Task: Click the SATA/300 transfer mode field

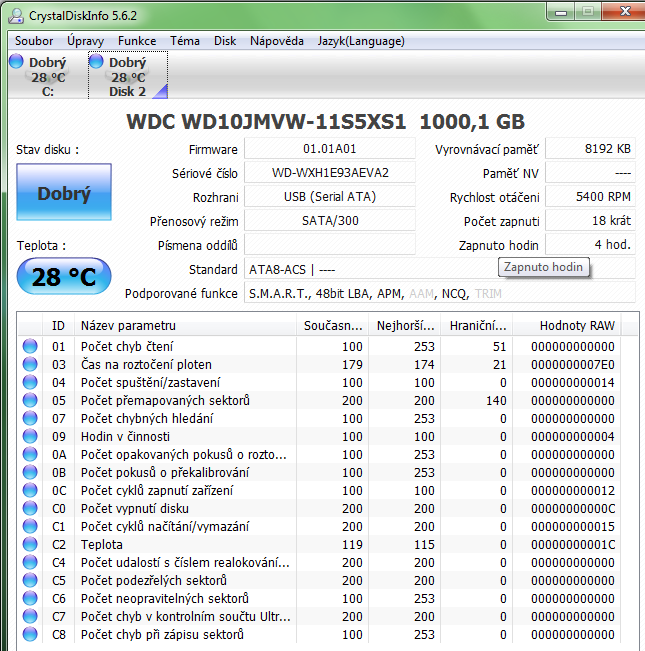Action: coord(330,221)
